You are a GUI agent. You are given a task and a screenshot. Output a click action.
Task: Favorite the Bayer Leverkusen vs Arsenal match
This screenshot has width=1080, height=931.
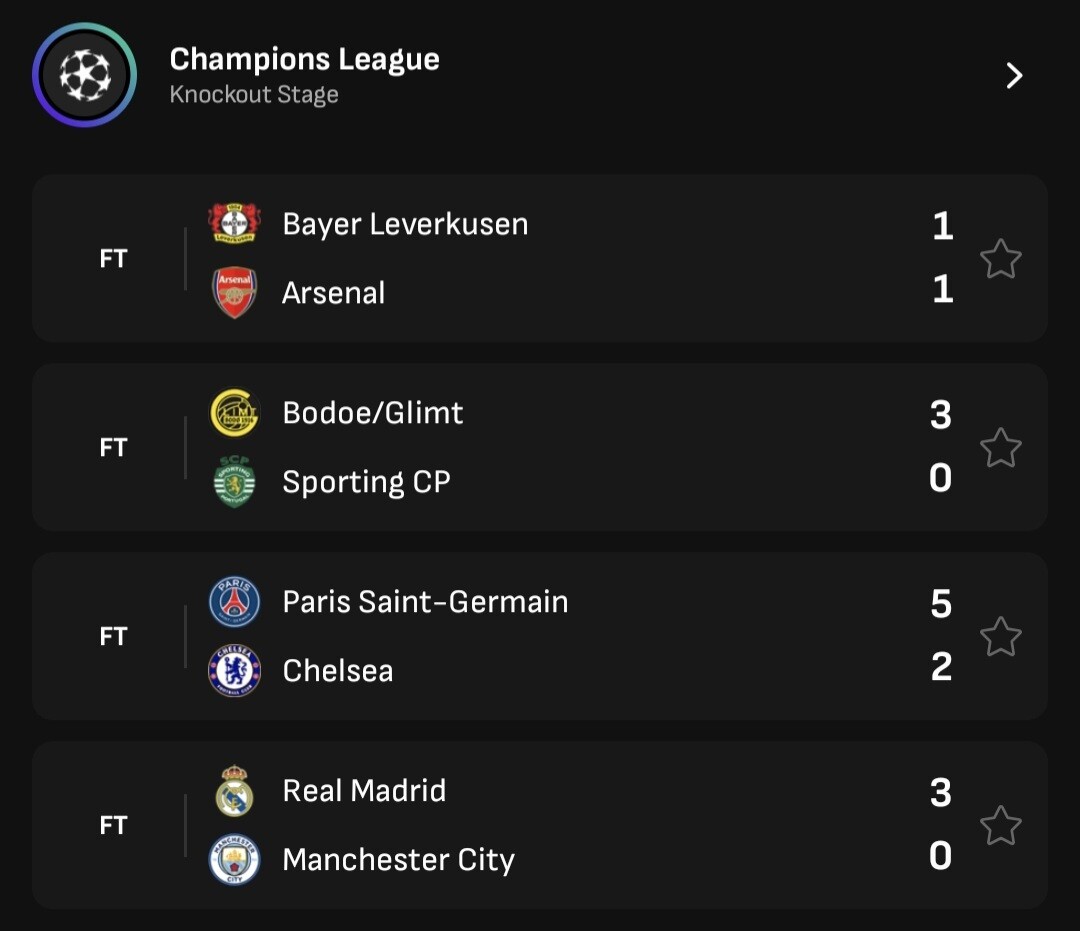pyautogui.click(x=1000, y=259)
